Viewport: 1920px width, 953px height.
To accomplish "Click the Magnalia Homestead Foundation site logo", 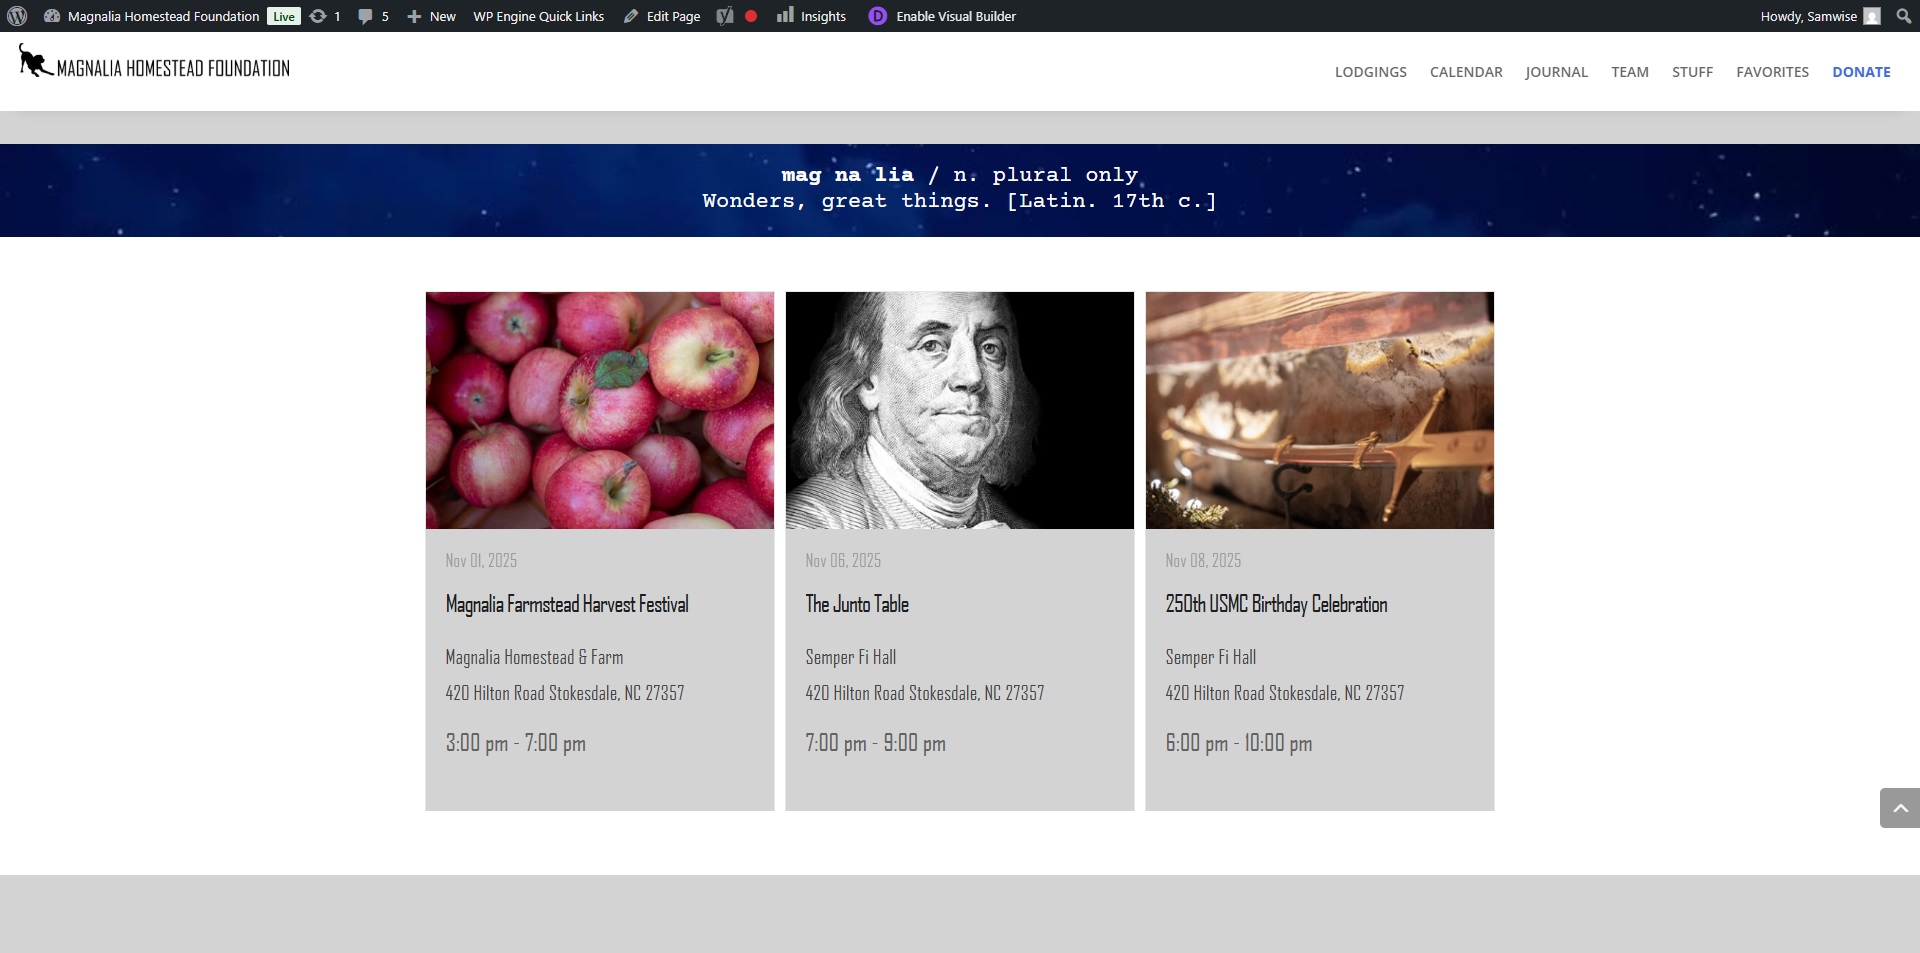I will pos(155,64).
